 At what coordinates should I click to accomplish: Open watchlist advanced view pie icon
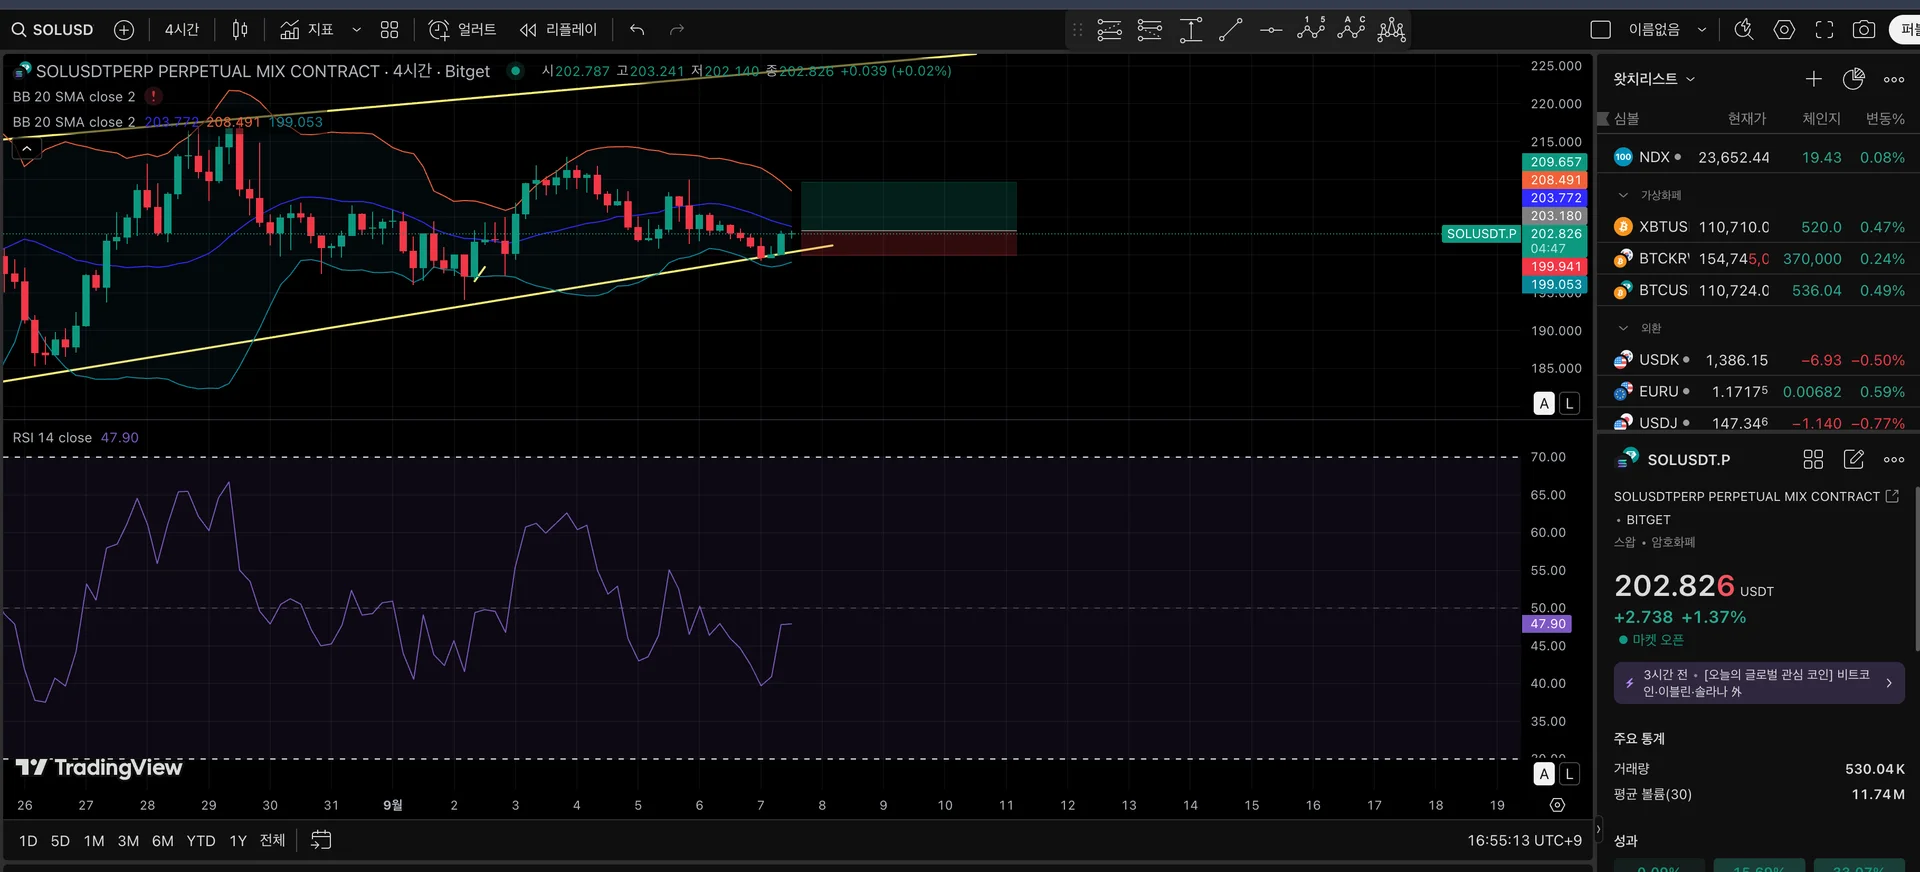click(x=1853, y=79)
